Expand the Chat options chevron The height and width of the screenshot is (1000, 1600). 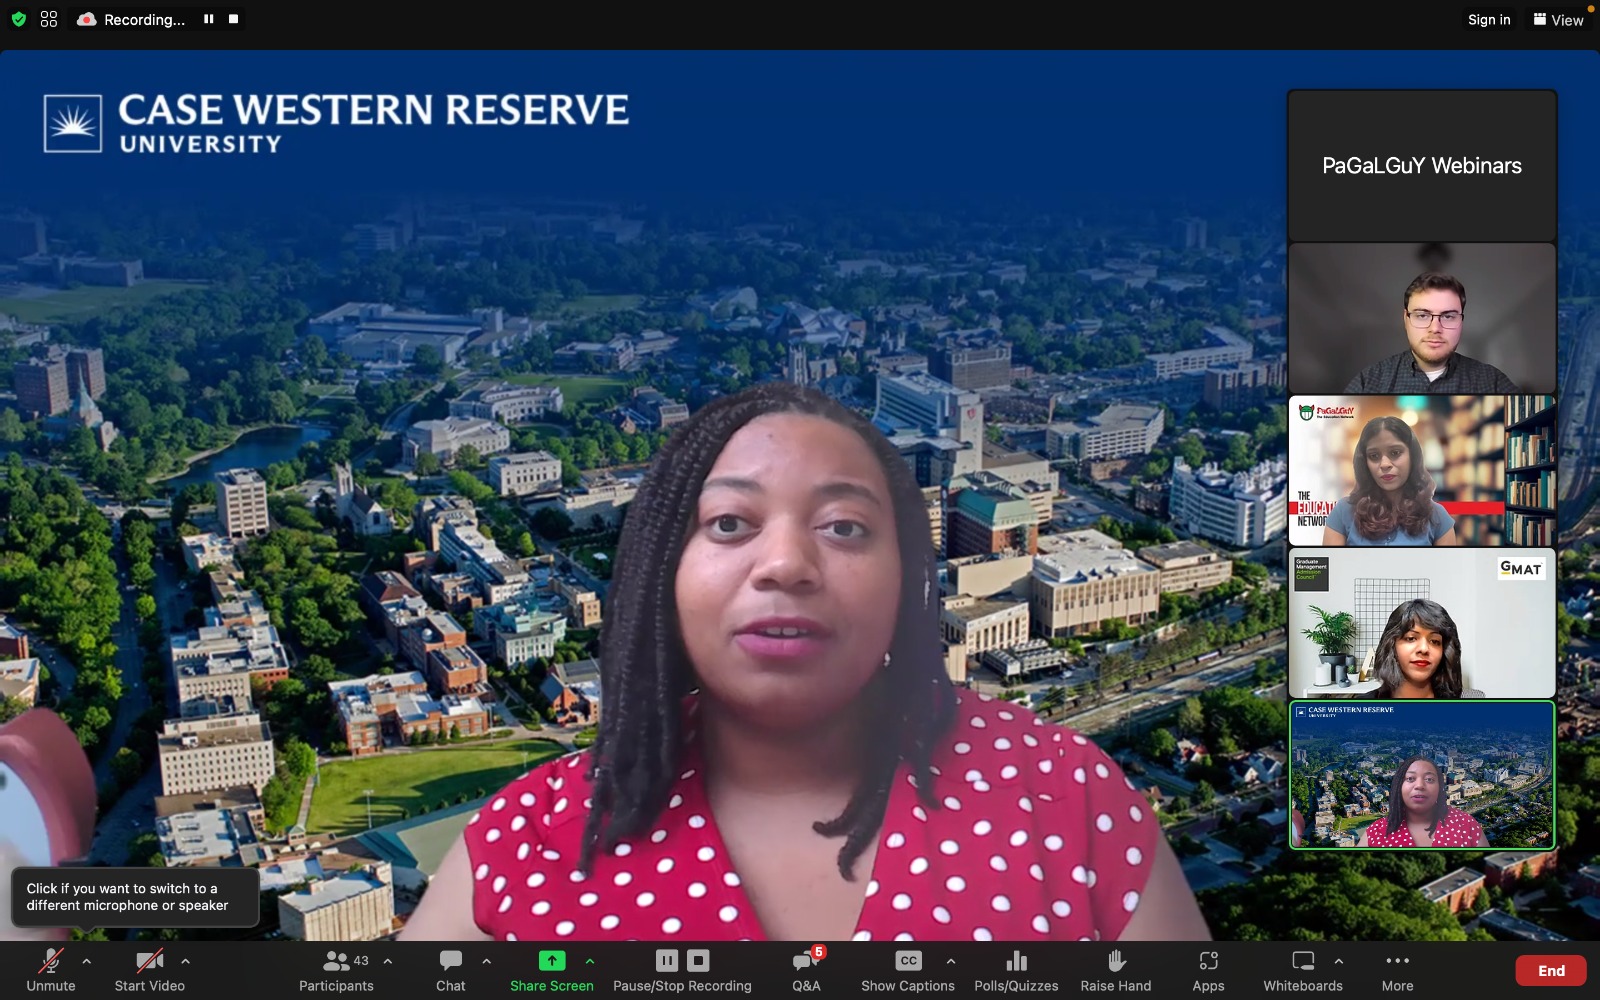[x=487, y=961]
